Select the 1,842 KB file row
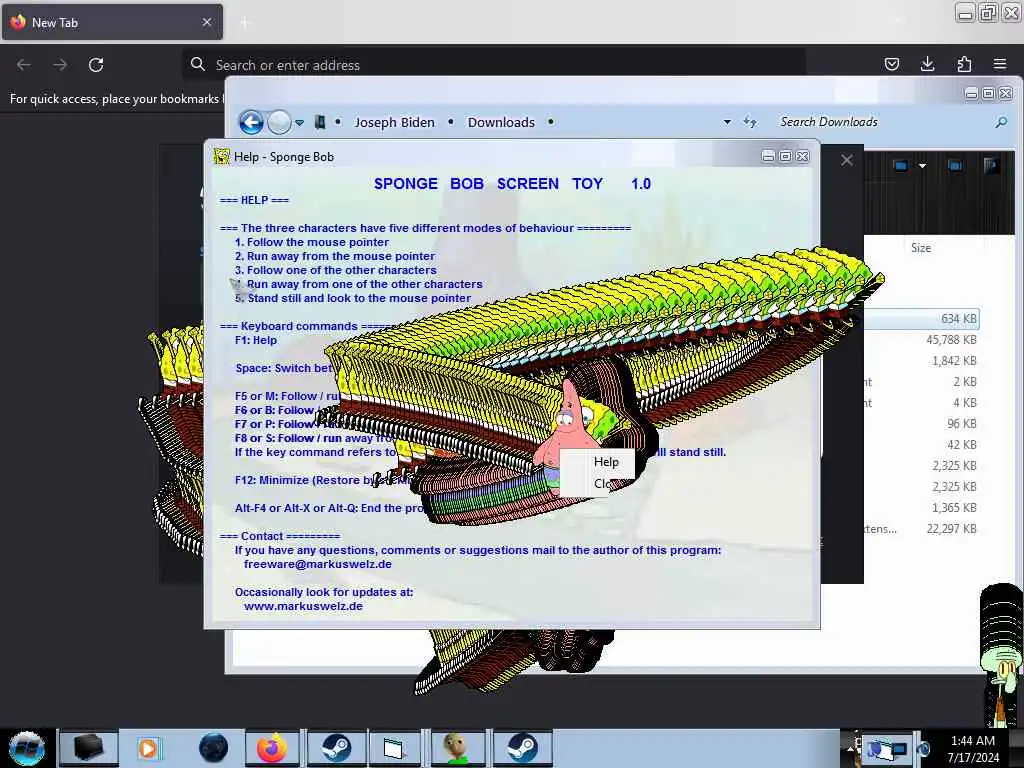Image resolution: width=1024 pixels, height=768 pixels. click(x=921, y=360)
